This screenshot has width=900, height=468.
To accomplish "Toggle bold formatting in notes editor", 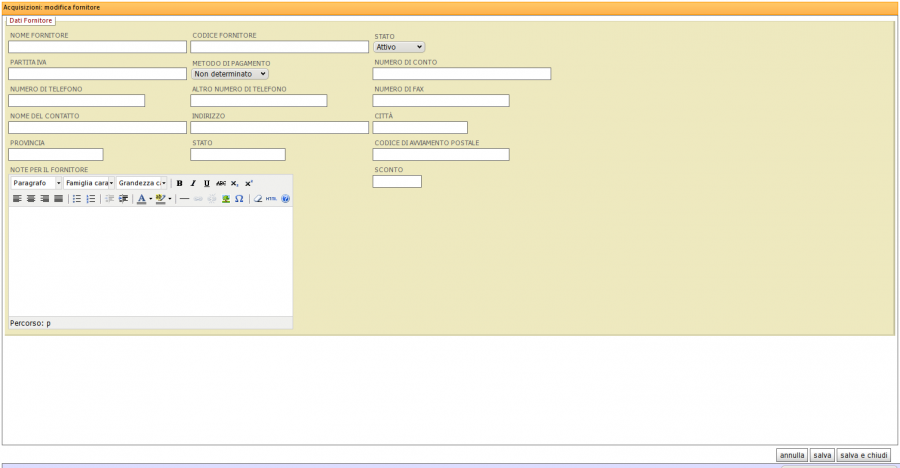I will [179, 183].
